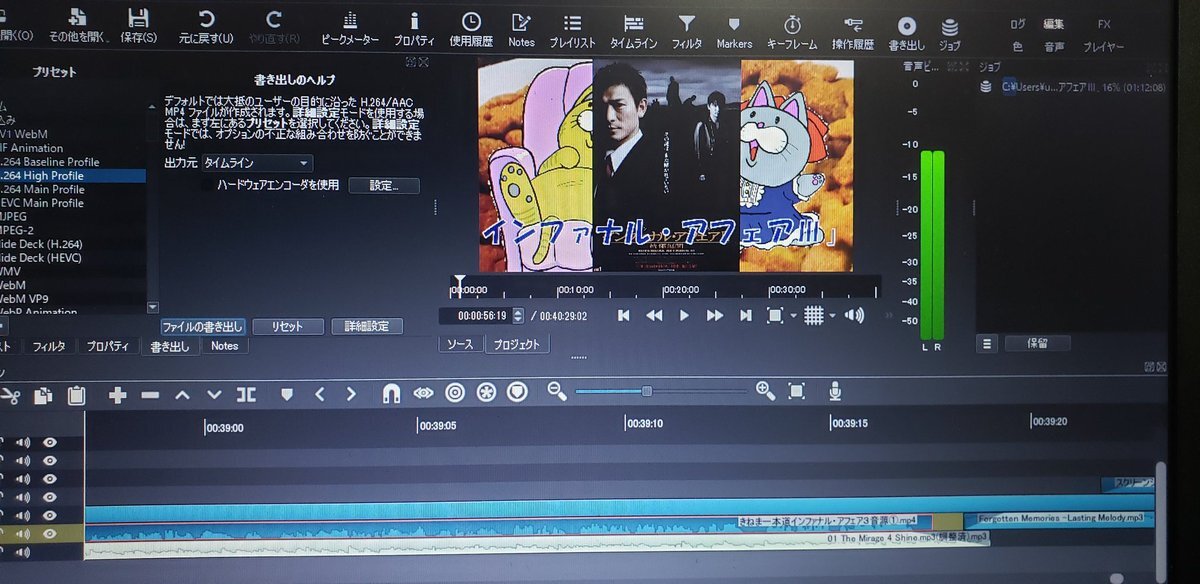The image size is (1200, 584).
Task: Undo with 元に戻す(U)
Action: click(206, 27)
